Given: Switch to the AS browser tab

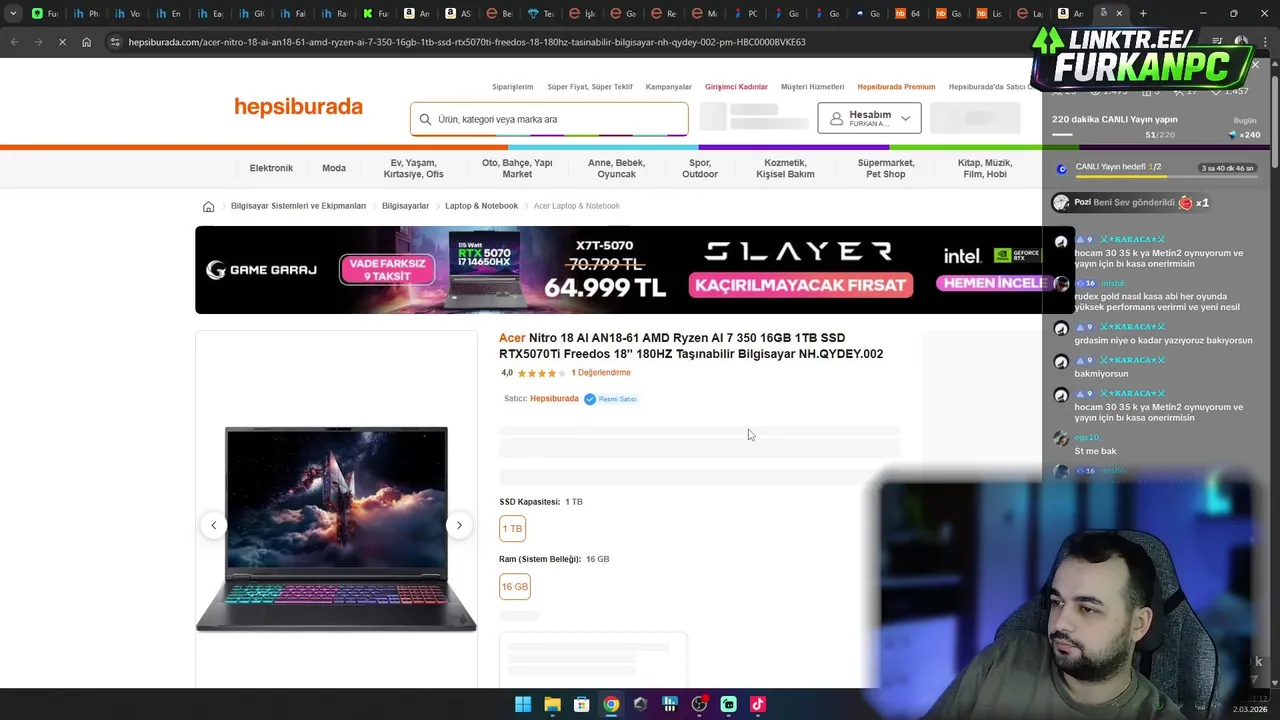Looking at the screenshot, I should click(x=458, y=13).
